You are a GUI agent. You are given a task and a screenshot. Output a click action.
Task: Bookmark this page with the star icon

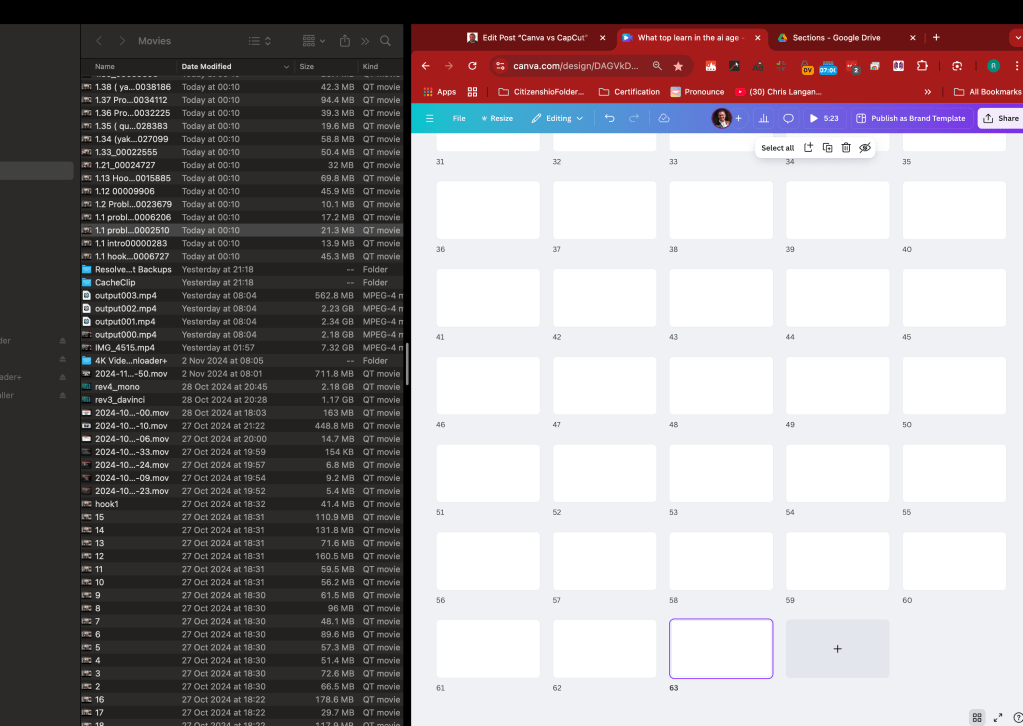point(678,66)
